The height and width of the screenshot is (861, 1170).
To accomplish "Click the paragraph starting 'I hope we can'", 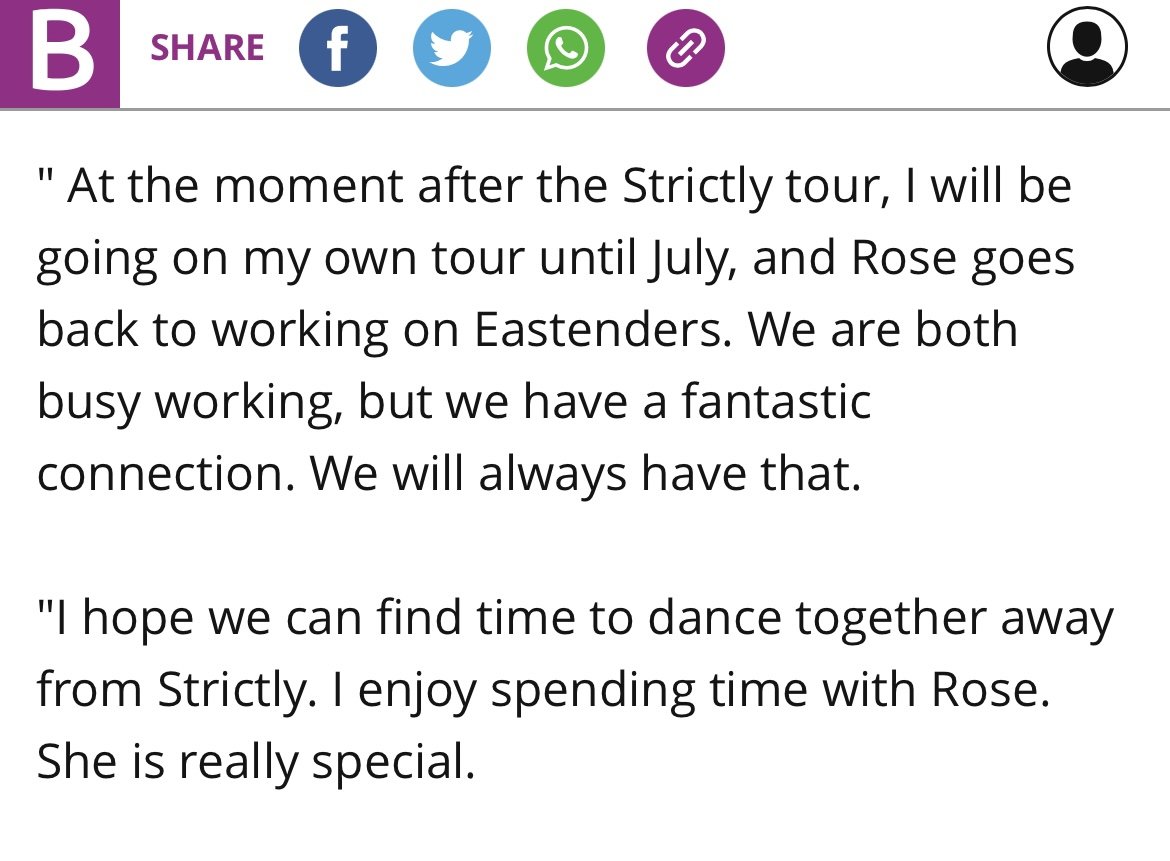I will coord(575,689).
